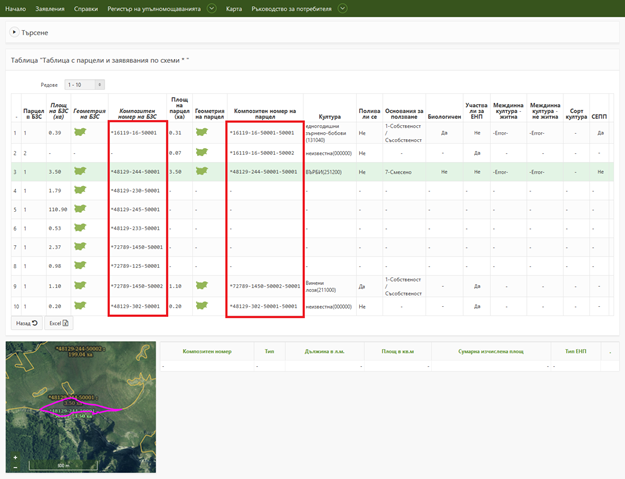Open Ръководство за потребителя menu
625x479 pixels.
(x=291, y=8)
